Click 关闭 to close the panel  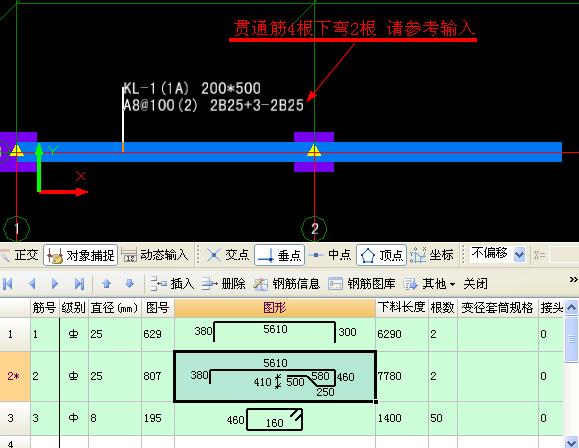click(x=475, y=284)
